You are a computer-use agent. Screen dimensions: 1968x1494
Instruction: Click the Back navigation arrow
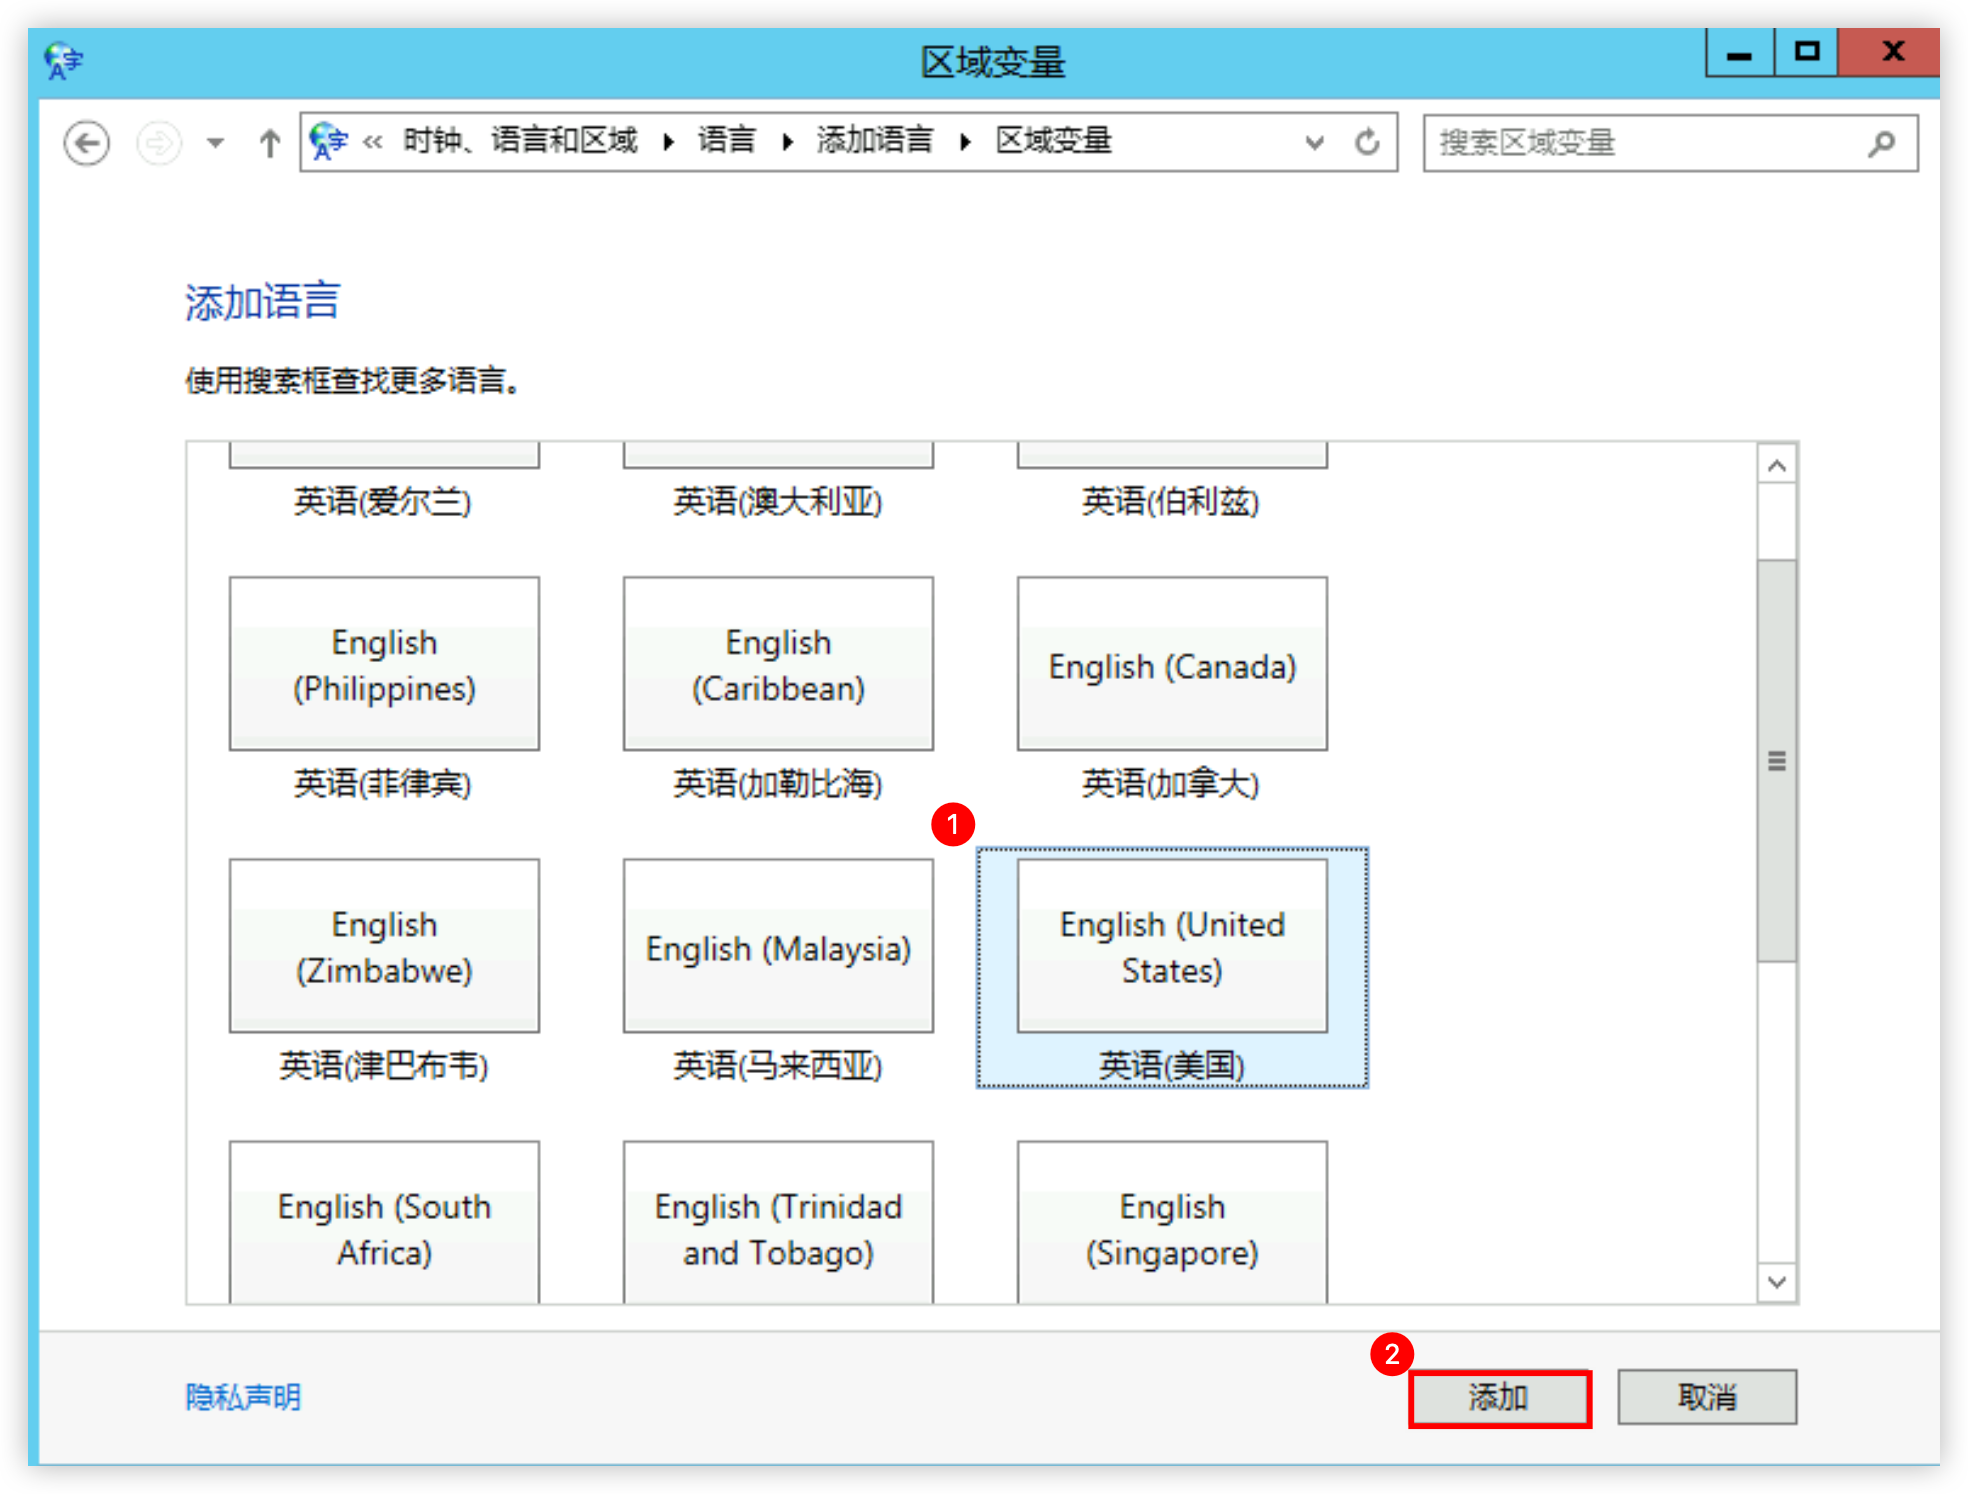pos(87,143)
